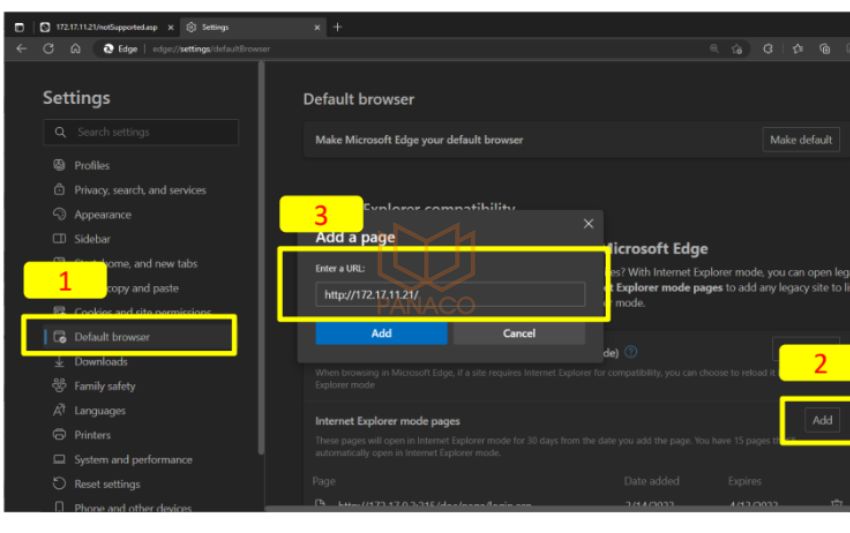Select the Settings tab
Screen dimensions: 850x533
click(253, 27)
